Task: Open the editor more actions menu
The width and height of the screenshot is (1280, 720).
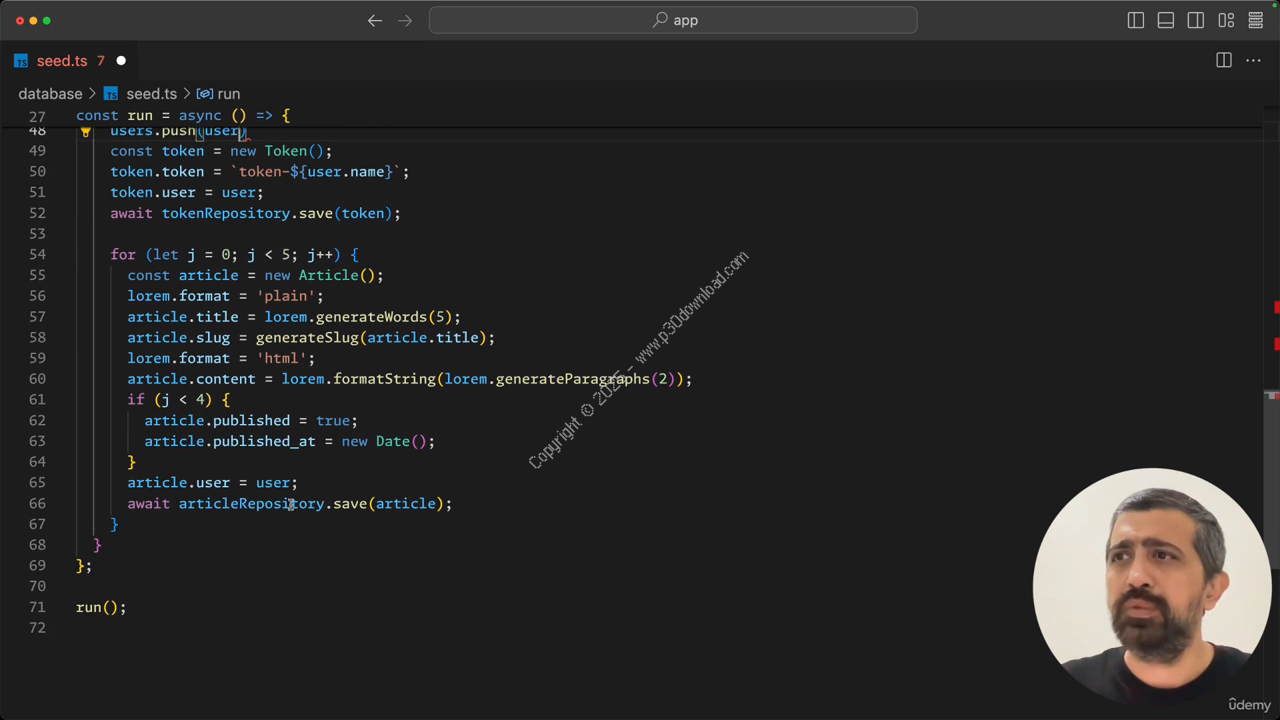Action: point(1253,61)
